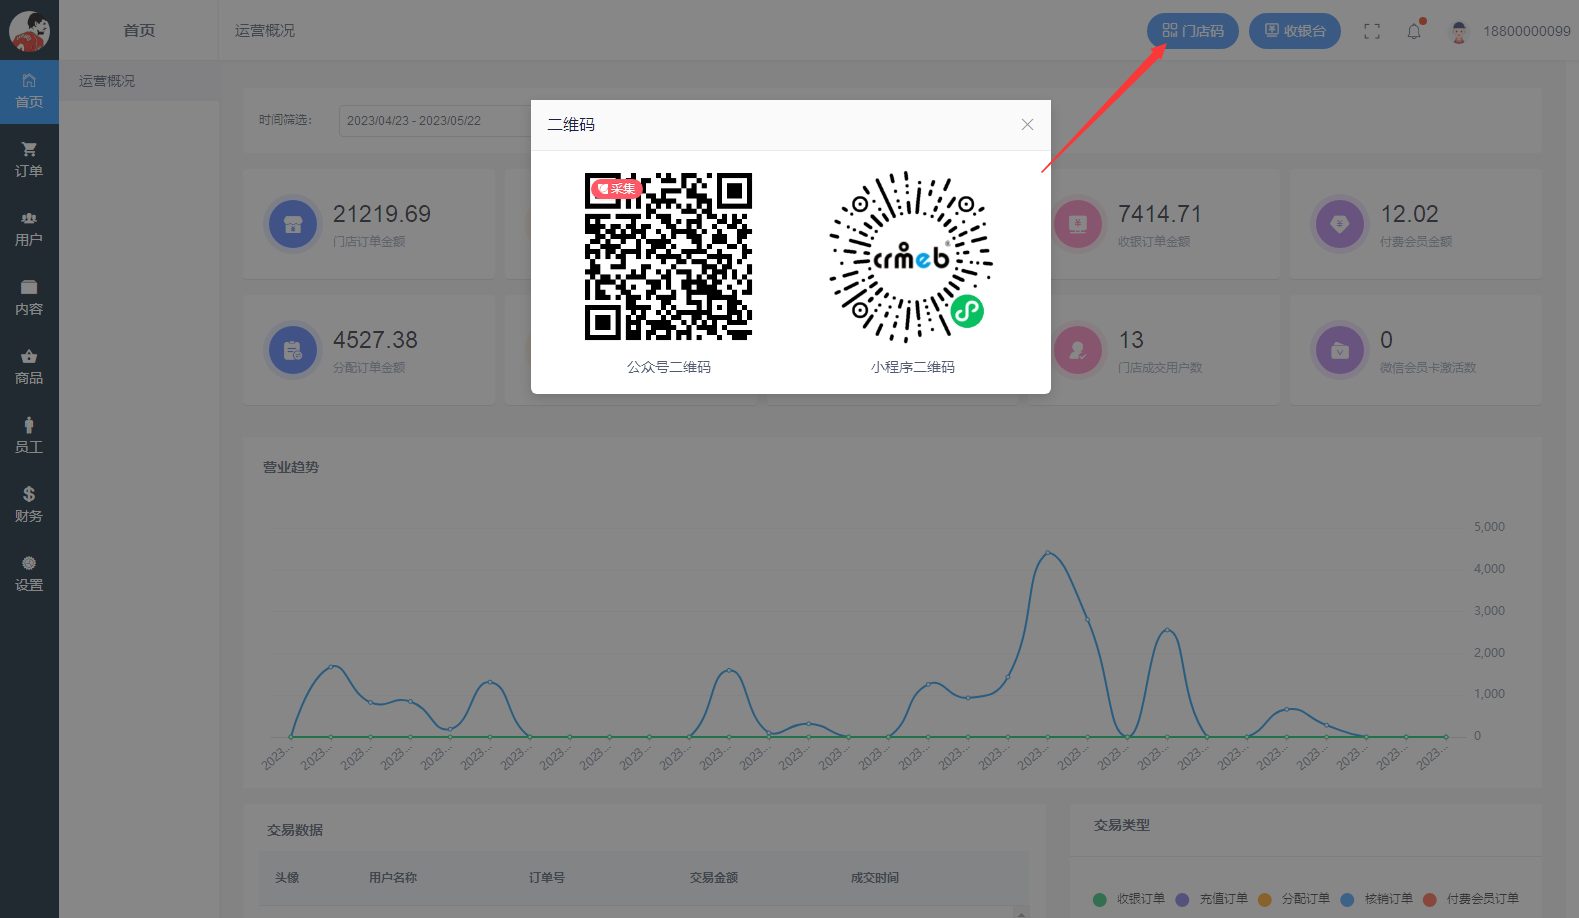Click the value 4527.38
This screenshot has width=1579, height=918.
pyautogui.click(x=375, y=340)
